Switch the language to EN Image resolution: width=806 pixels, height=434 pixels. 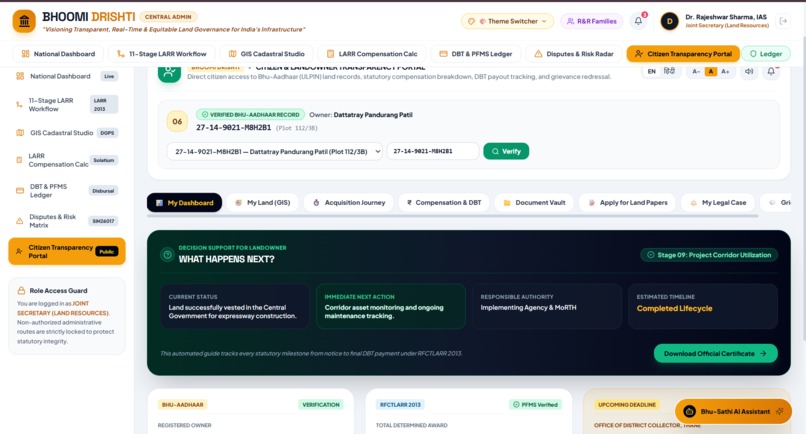[651, 71]
